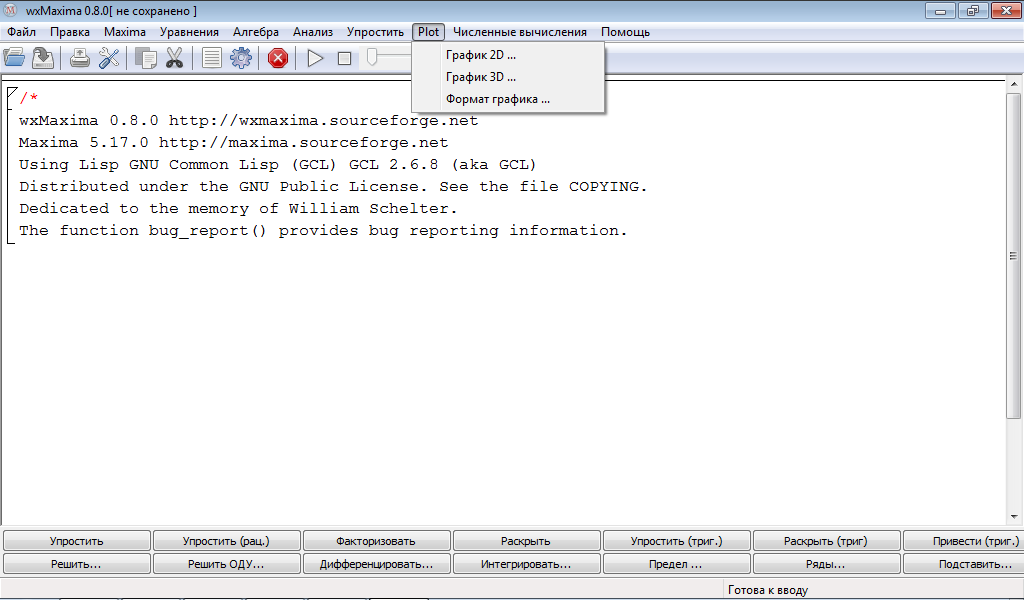Image resolution: width=1024 pixels, height=600 pixels.
Task: Insert input cell with the gear icon
Action: [240, 58]
